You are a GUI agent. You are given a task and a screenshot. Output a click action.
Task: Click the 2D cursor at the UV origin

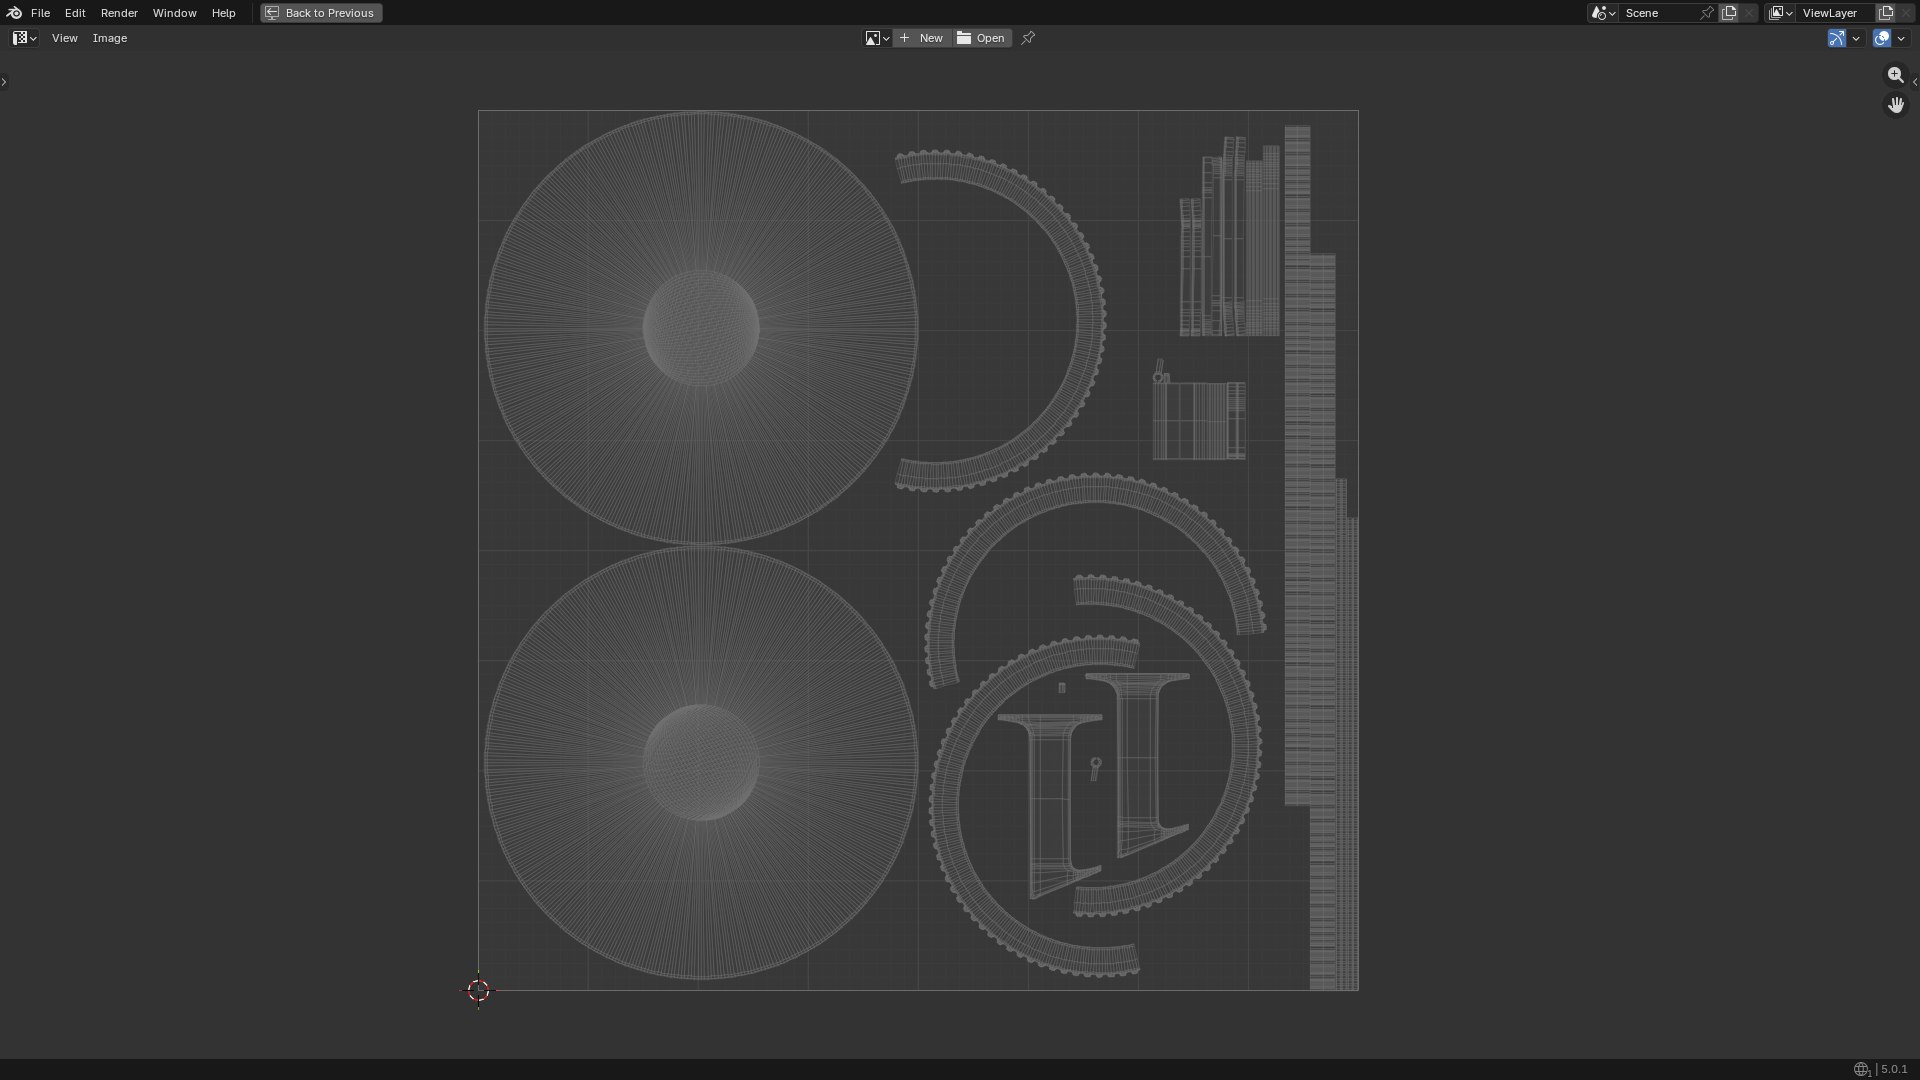click(478, 990)
